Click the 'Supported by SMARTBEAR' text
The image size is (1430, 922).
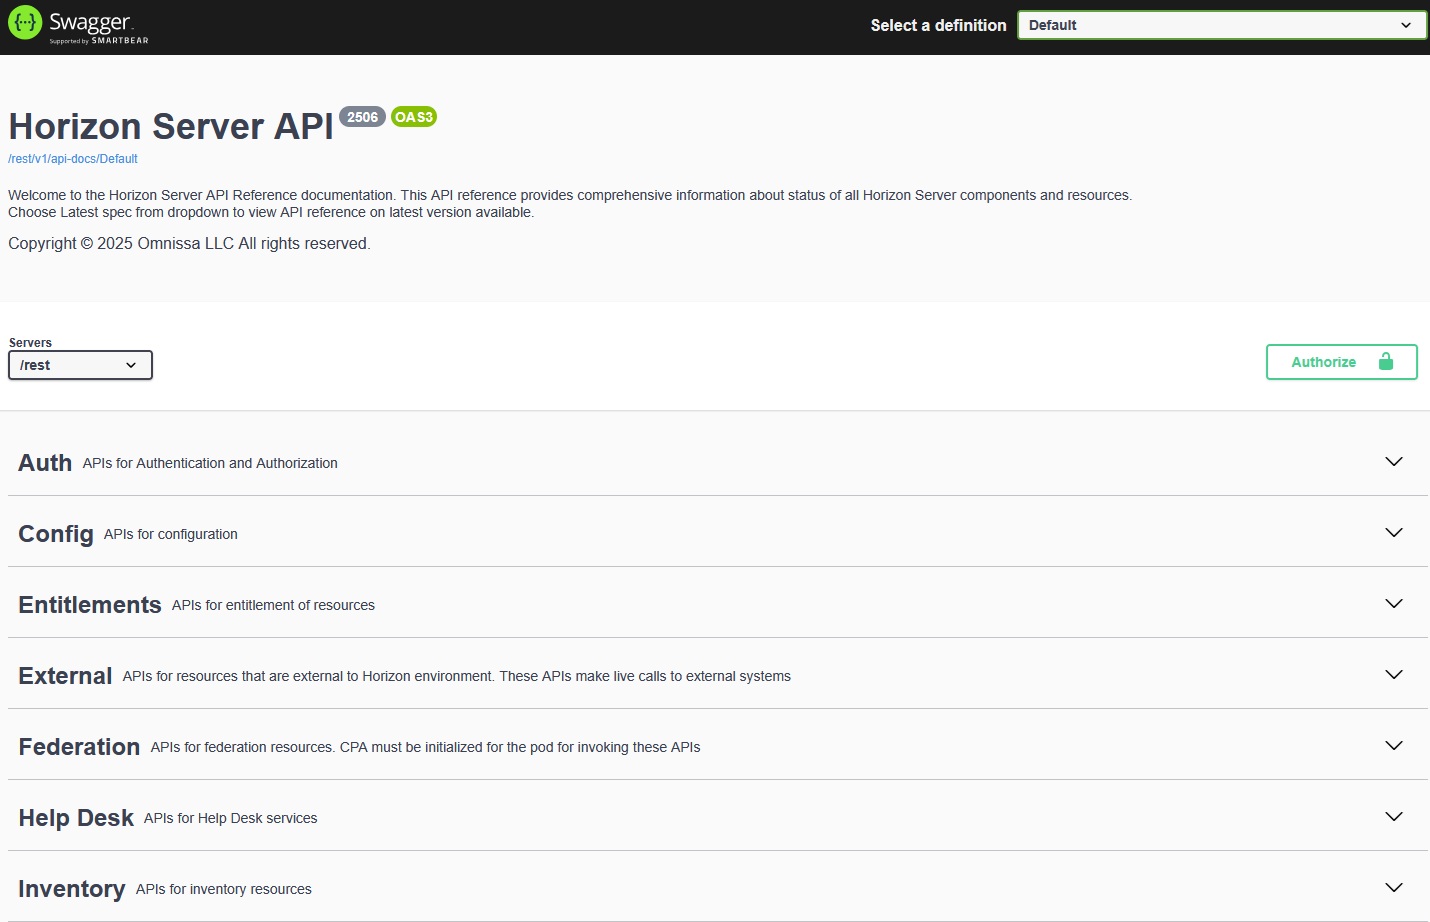tap(99, 41)
